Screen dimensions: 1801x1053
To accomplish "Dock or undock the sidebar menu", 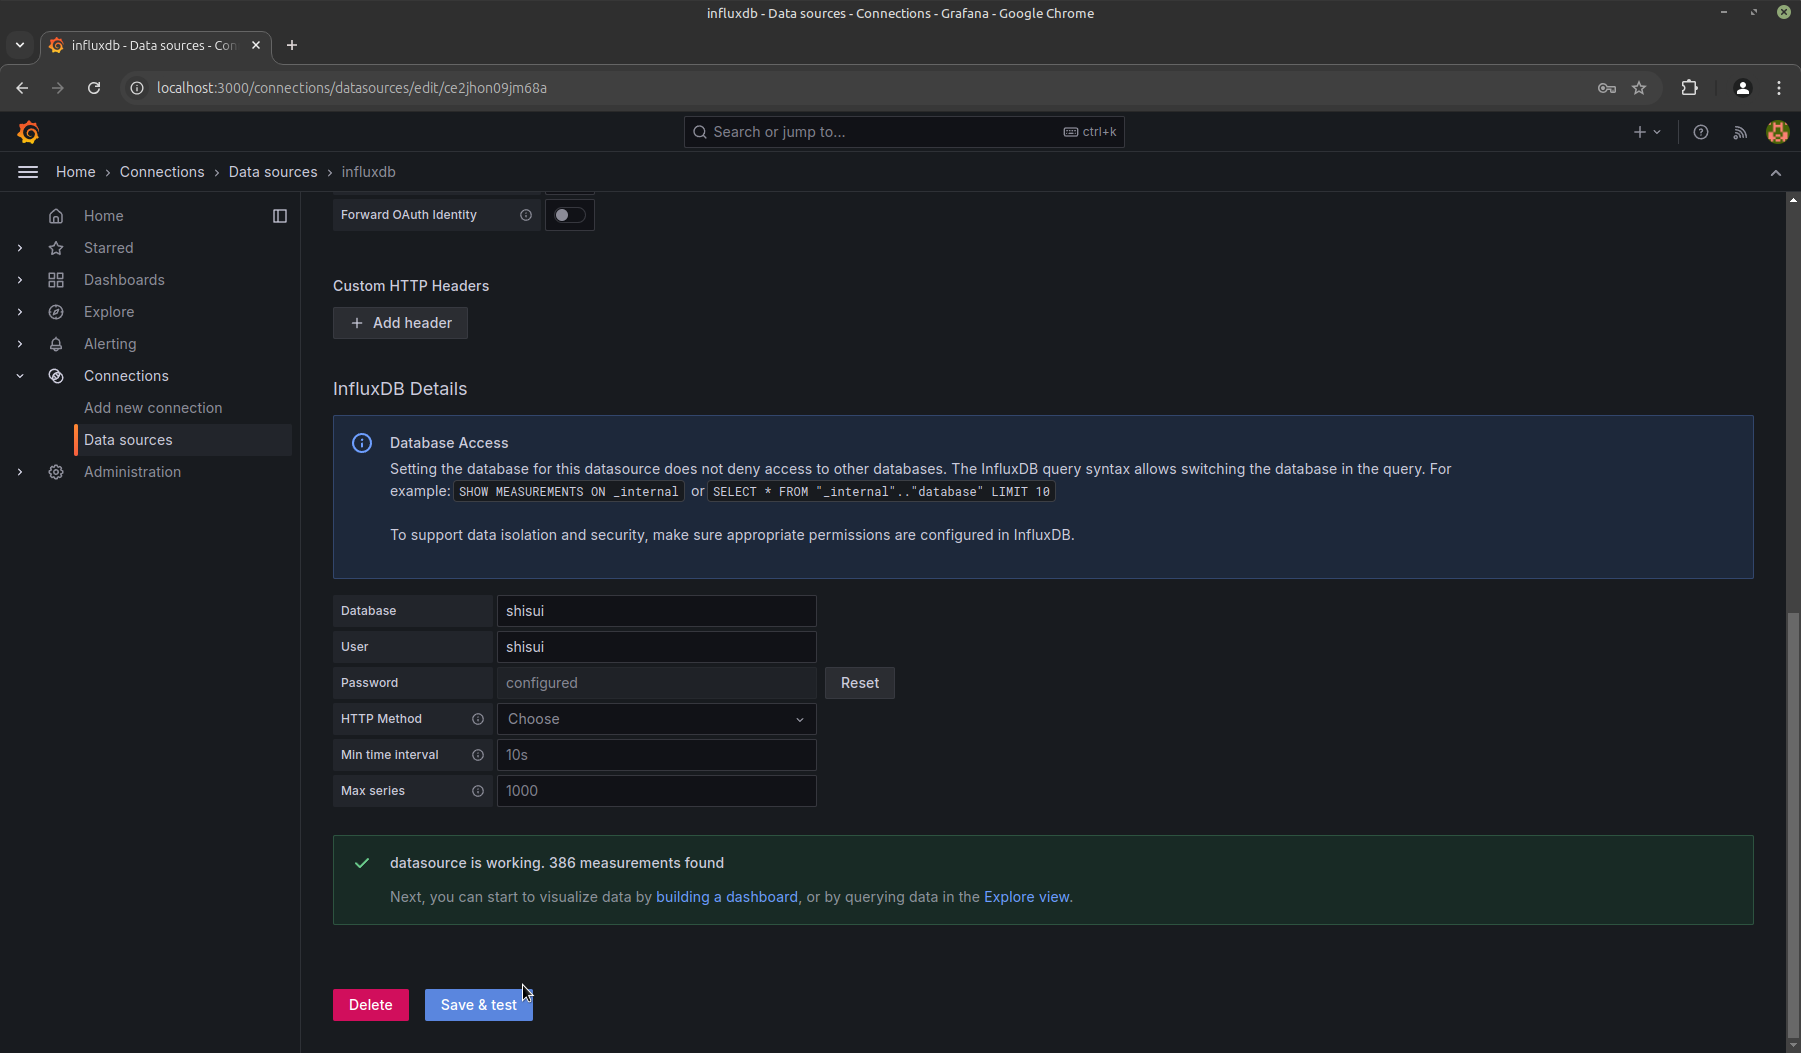I will click(x=280, y=216).
